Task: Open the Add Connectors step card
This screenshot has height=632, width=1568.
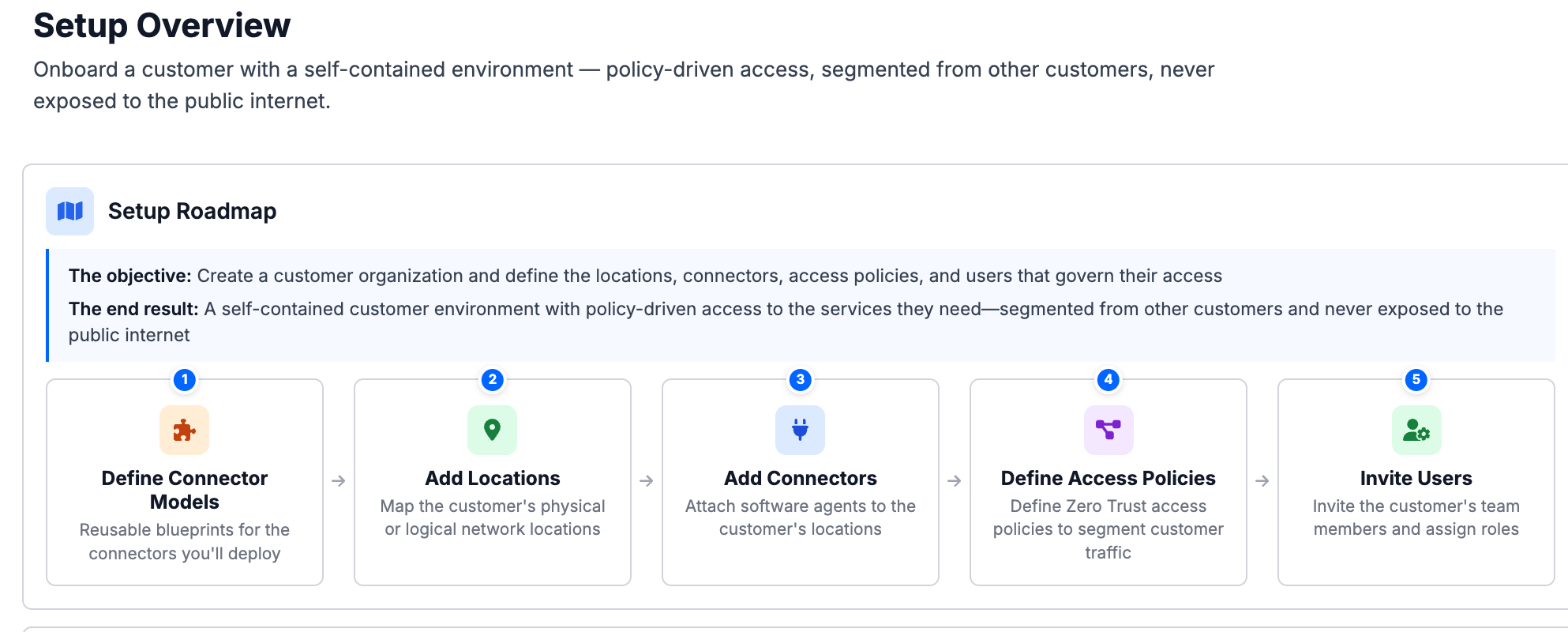Action: [x=801, y=482]
